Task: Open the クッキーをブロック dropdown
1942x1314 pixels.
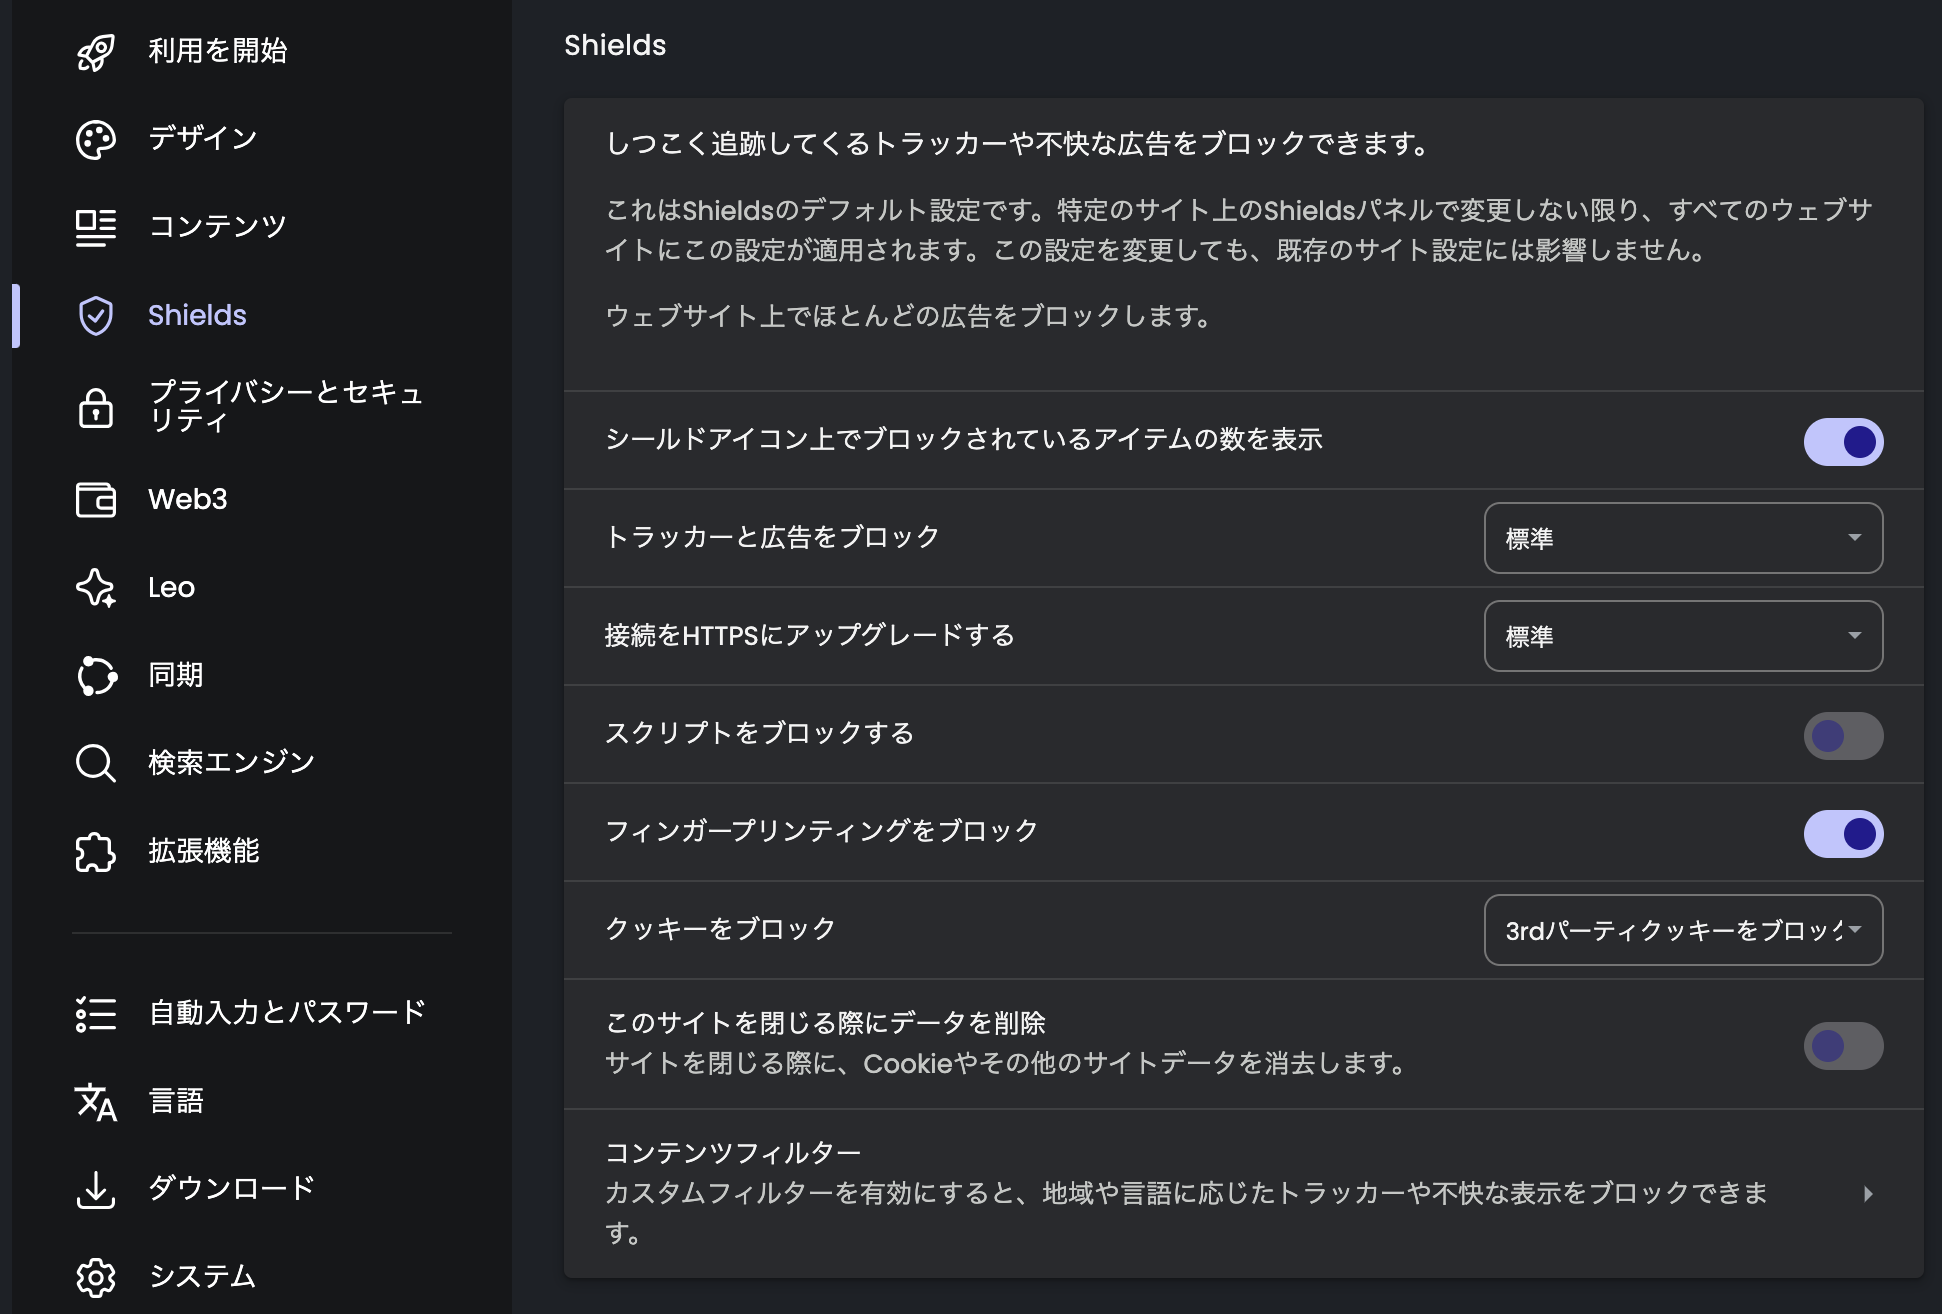Action: pos(1683,930)
